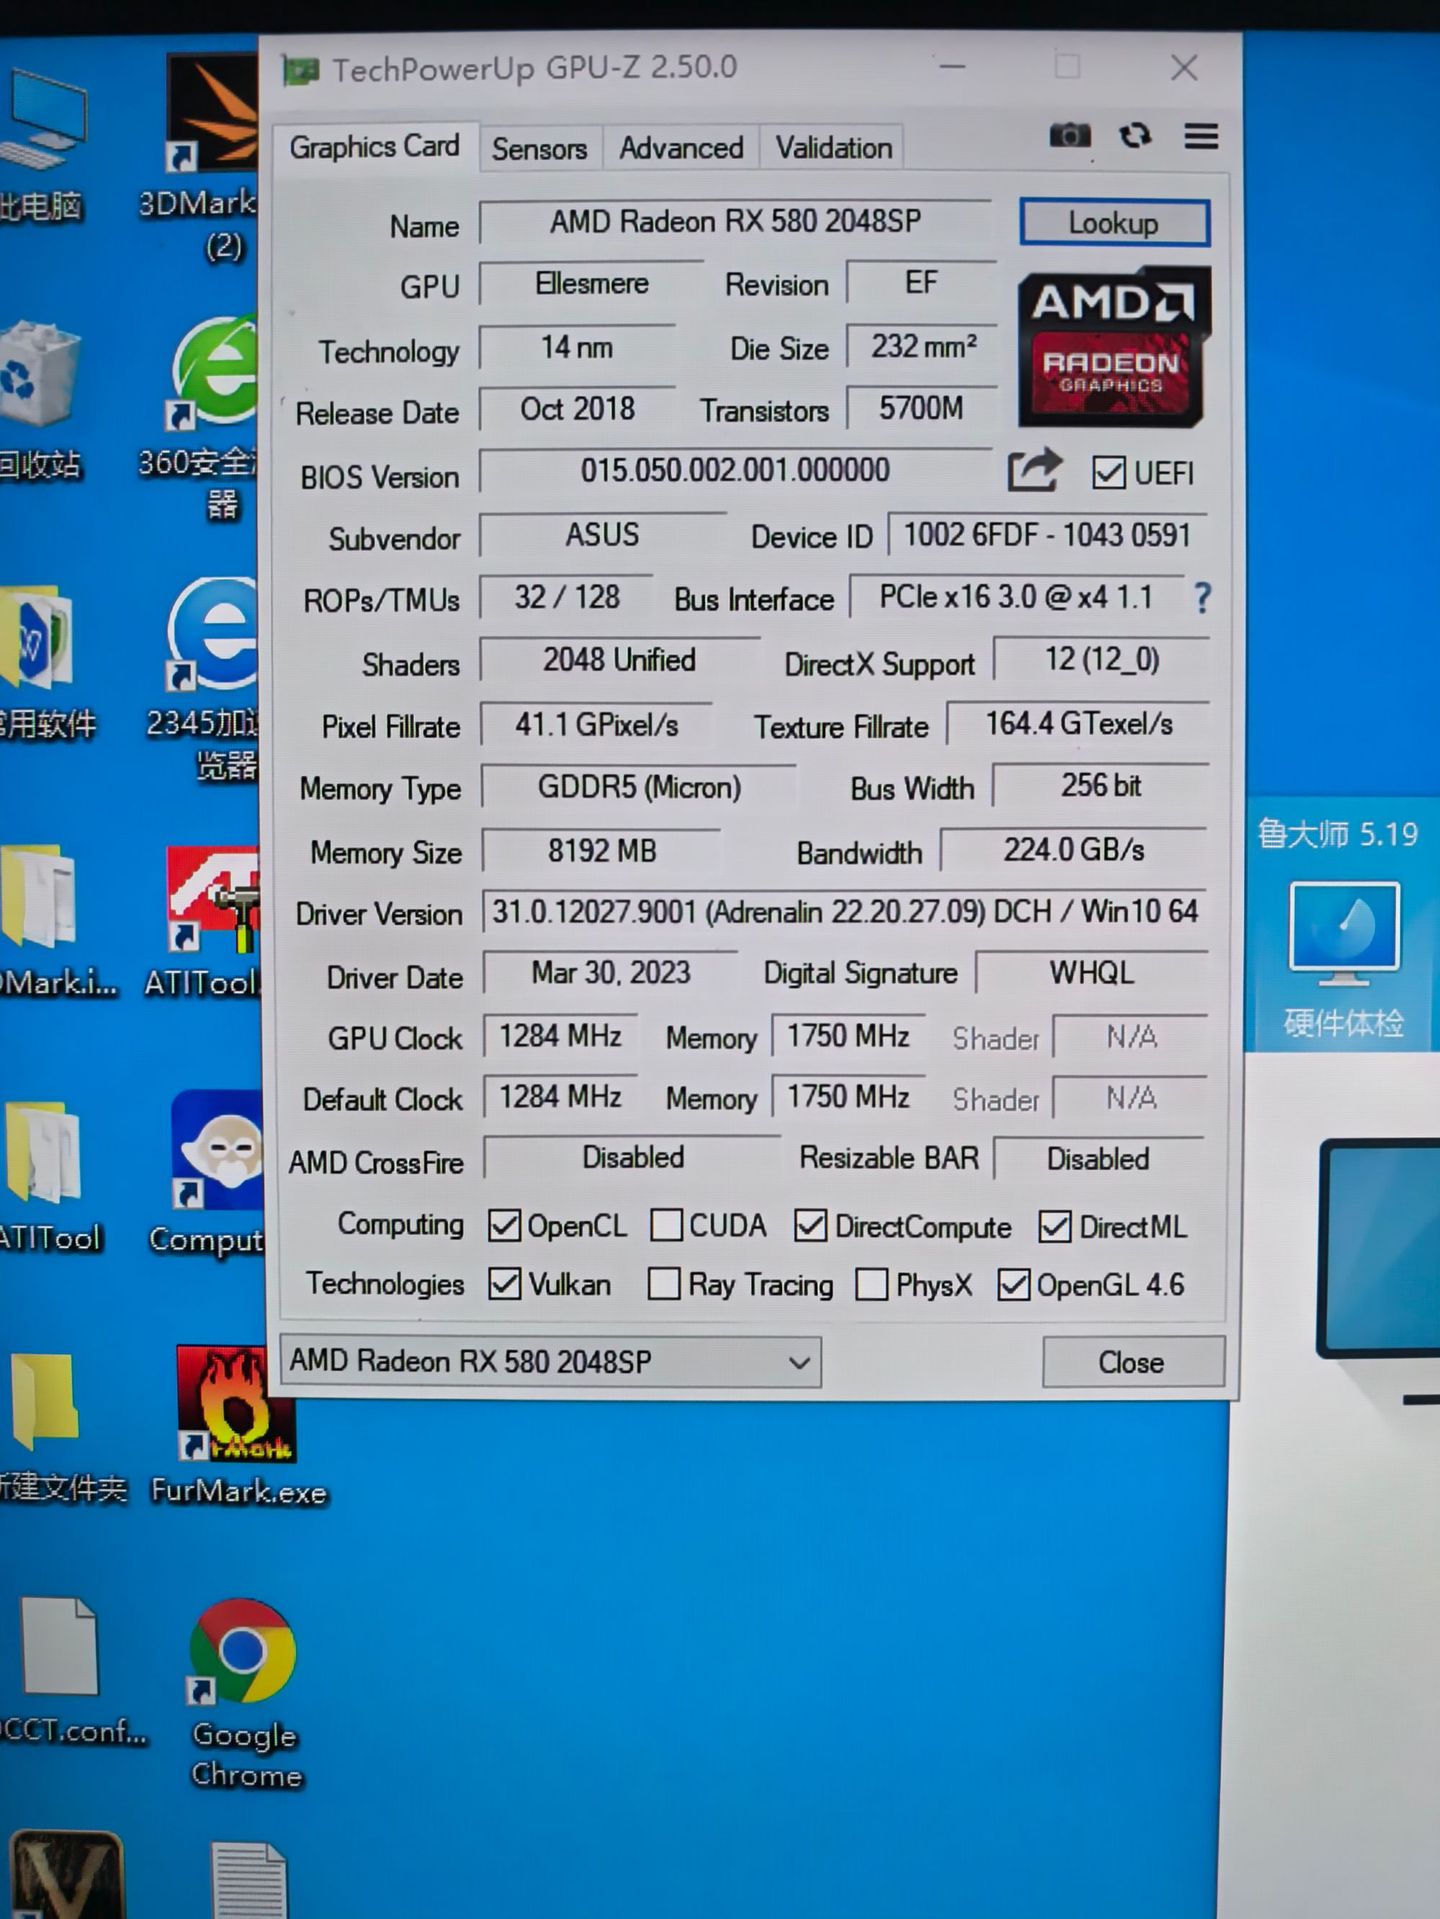Image resolution: width=1440 pixels, height=1919 pixels.
Task: Open the GPU-Z hamburger menu
Action: 1201,135
